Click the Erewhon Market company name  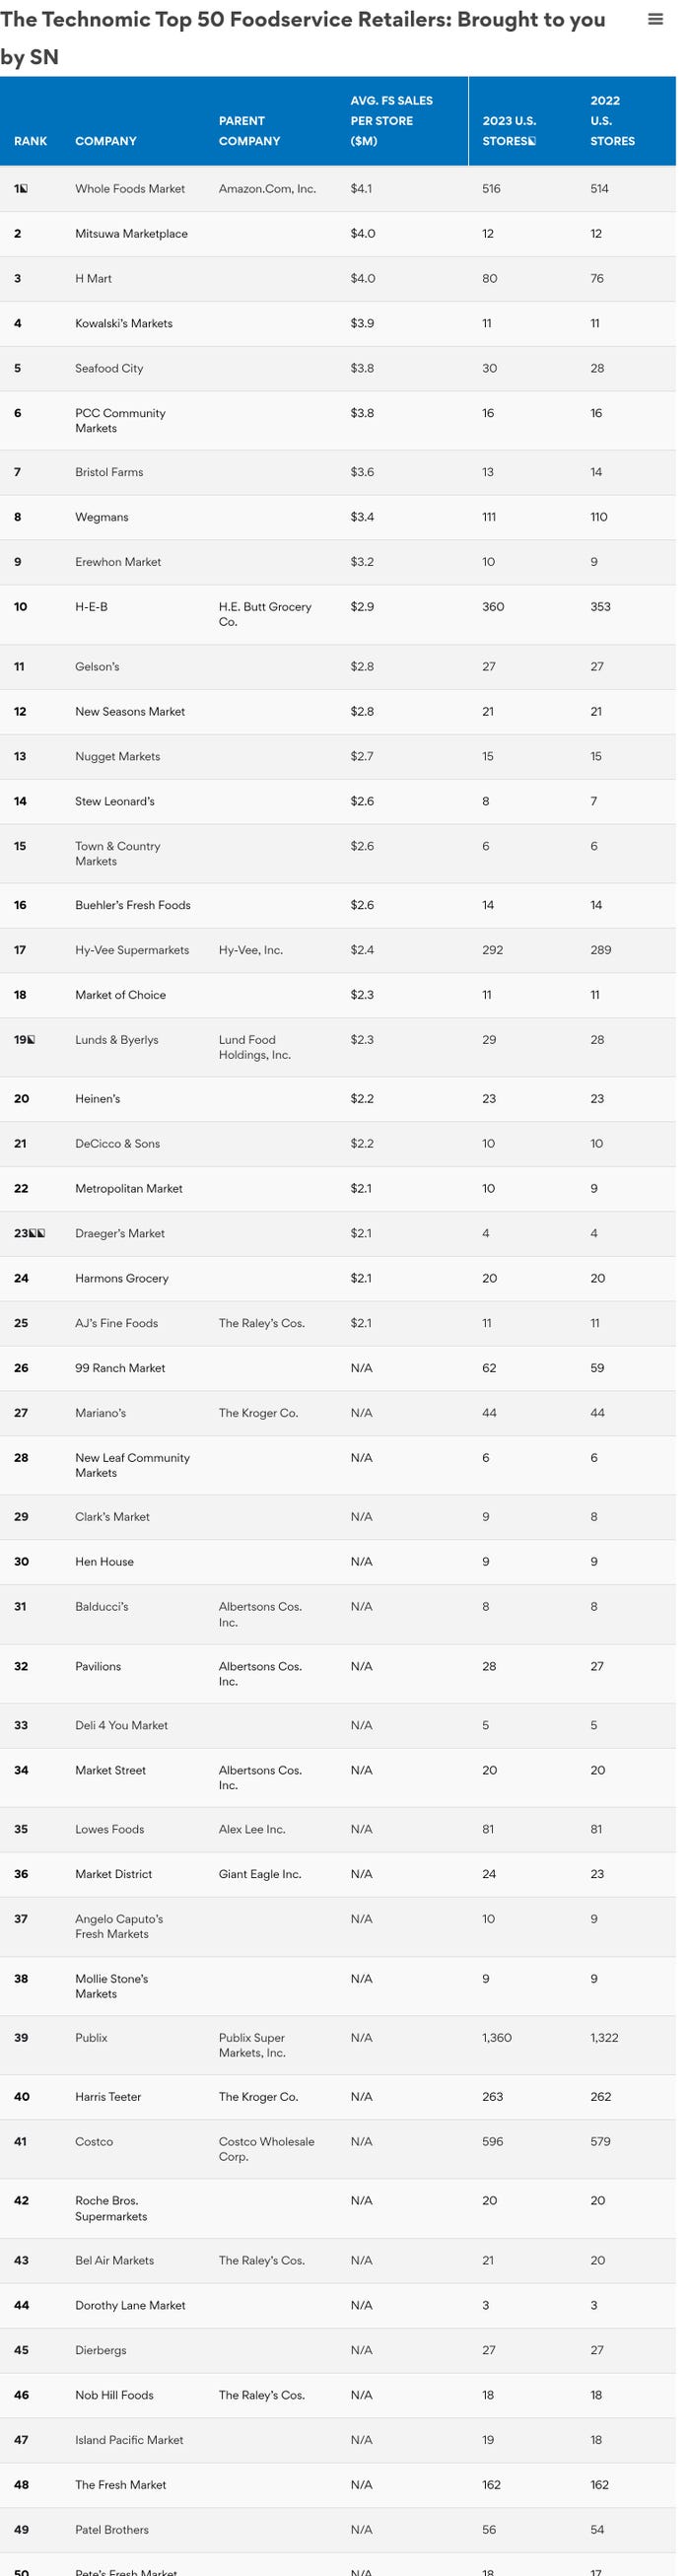click(120, 562)
